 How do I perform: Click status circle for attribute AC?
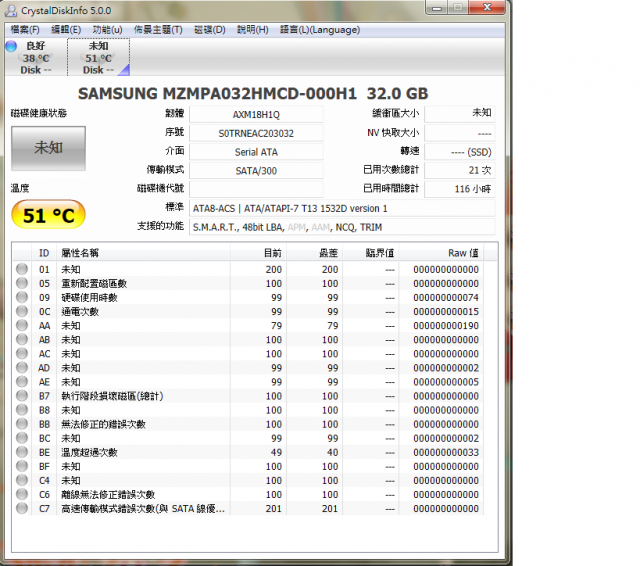[22, 353]
